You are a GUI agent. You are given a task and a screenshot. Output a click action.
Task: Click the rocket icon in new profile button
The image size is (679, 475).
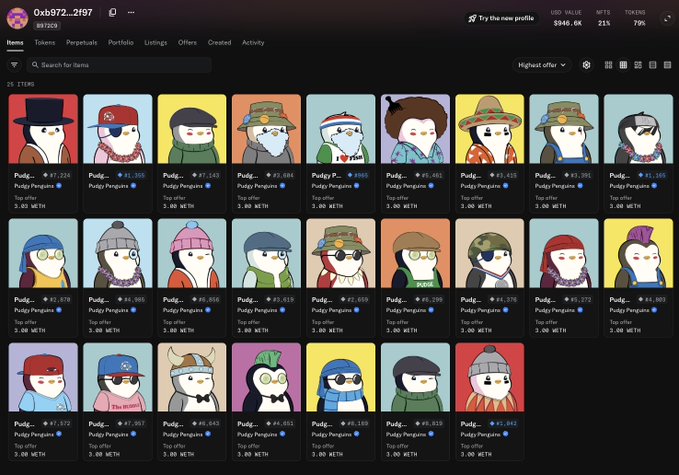click(x=472, y=18)
